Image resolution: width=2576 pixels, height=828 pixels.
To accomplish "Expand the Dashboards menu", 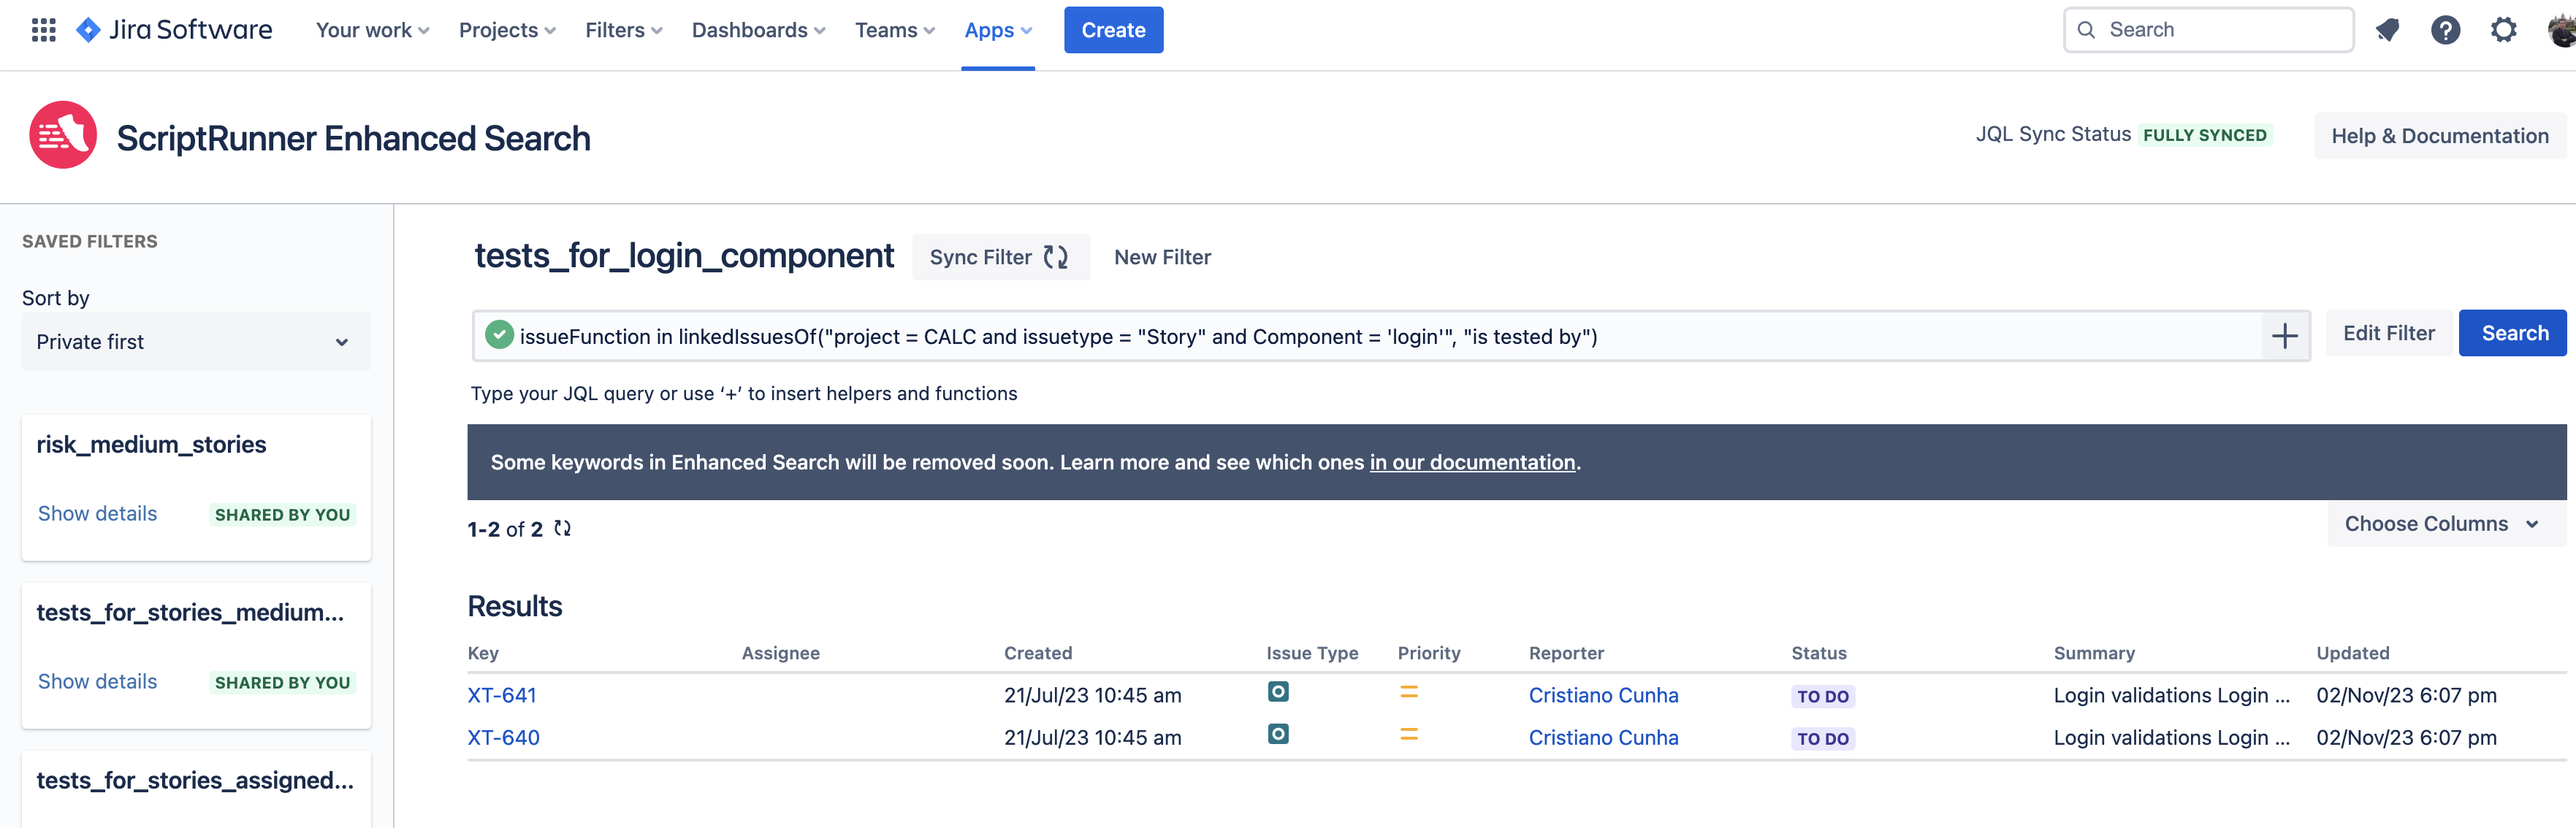I will tap(758, 30).
